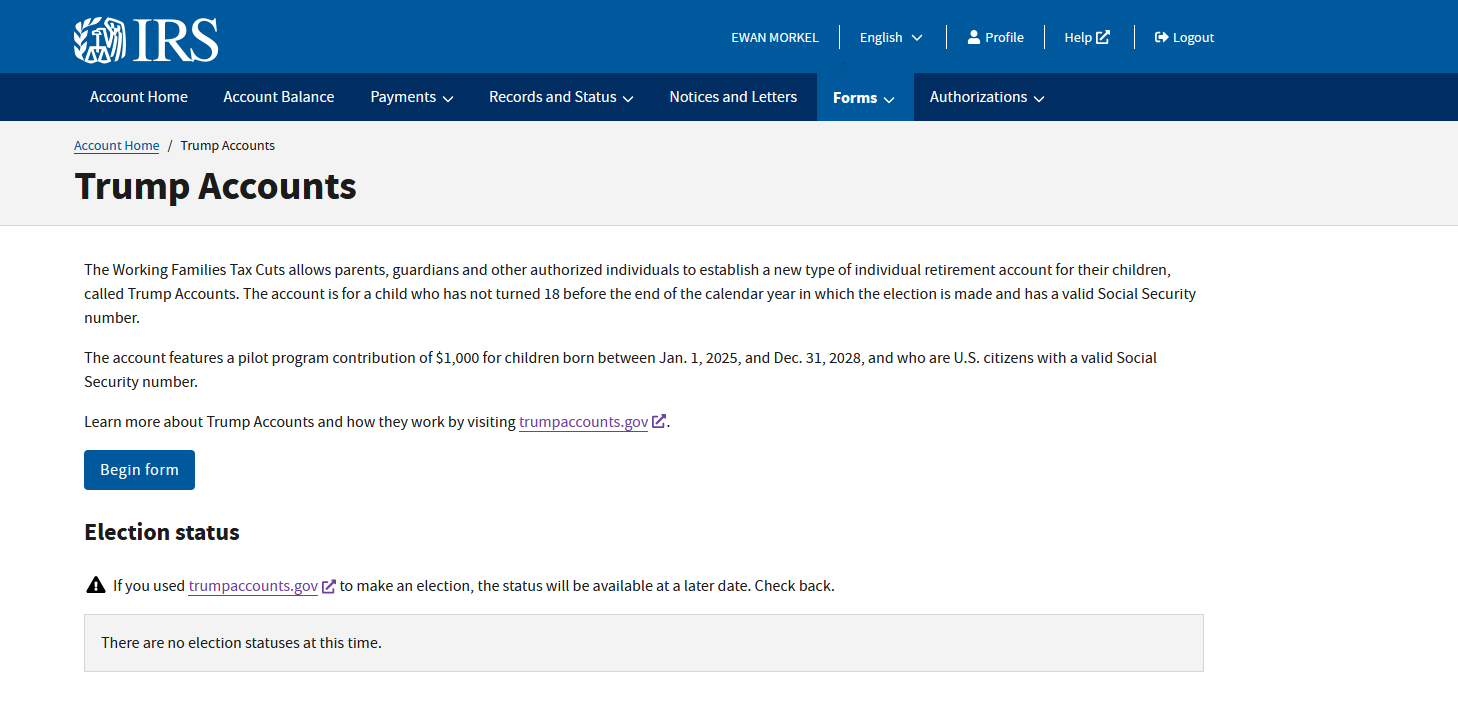The image size is (1458, 704).
Task: Open Notices and Letters
Action: [733, 97]
